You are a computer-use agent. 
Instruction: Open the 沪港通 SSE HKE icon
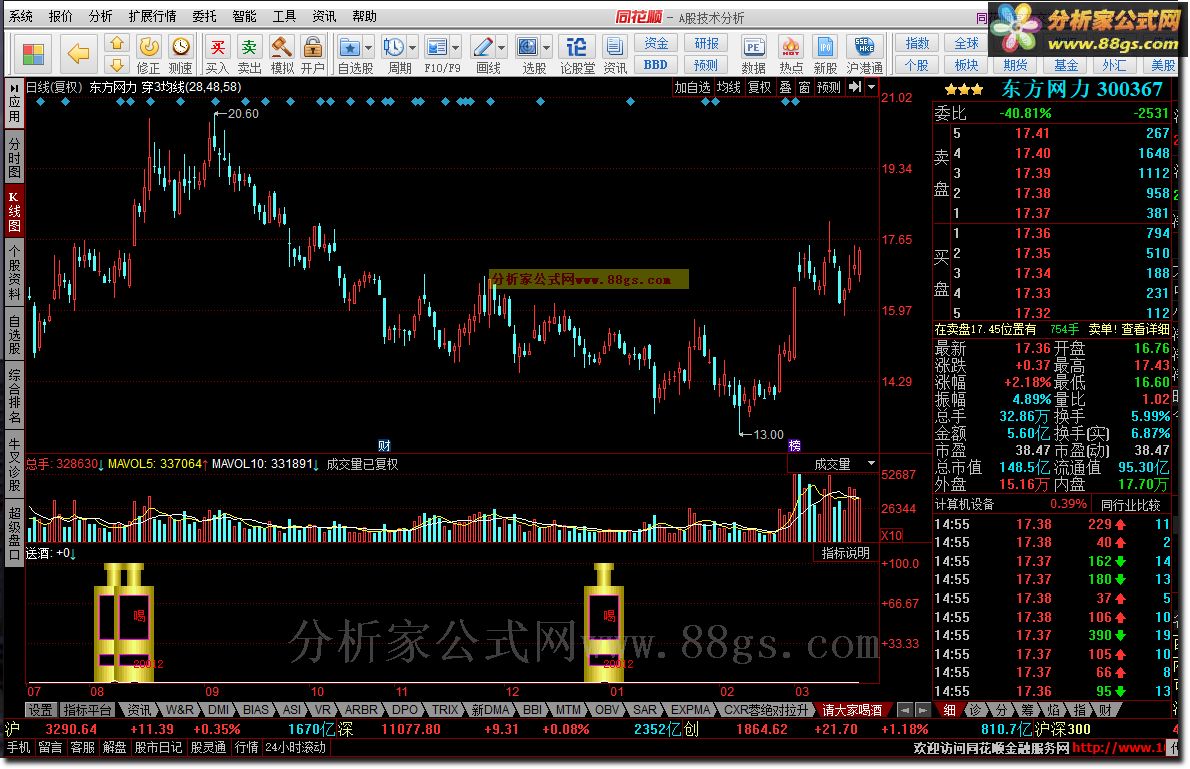(864, 55)
